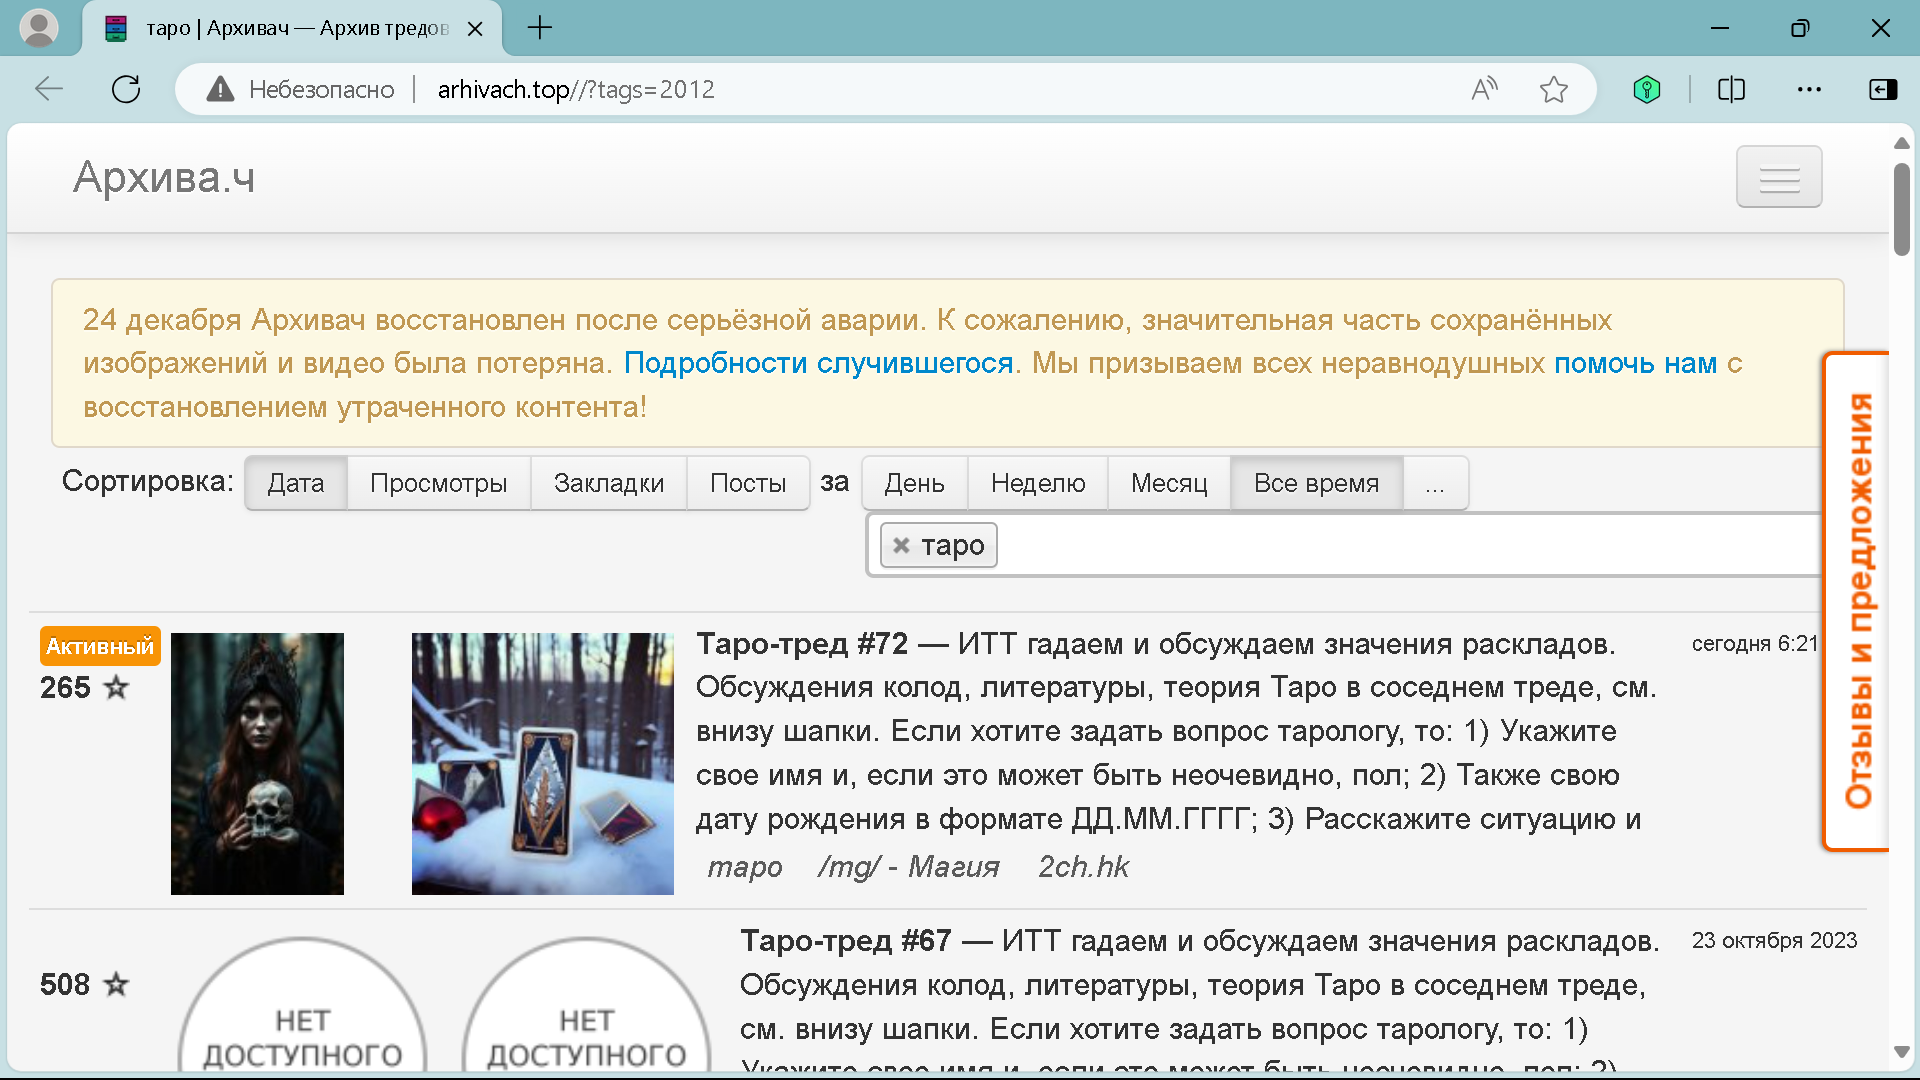
Task: Click the '23 октября 2023' date
Action: click(x=1774, y=940)
